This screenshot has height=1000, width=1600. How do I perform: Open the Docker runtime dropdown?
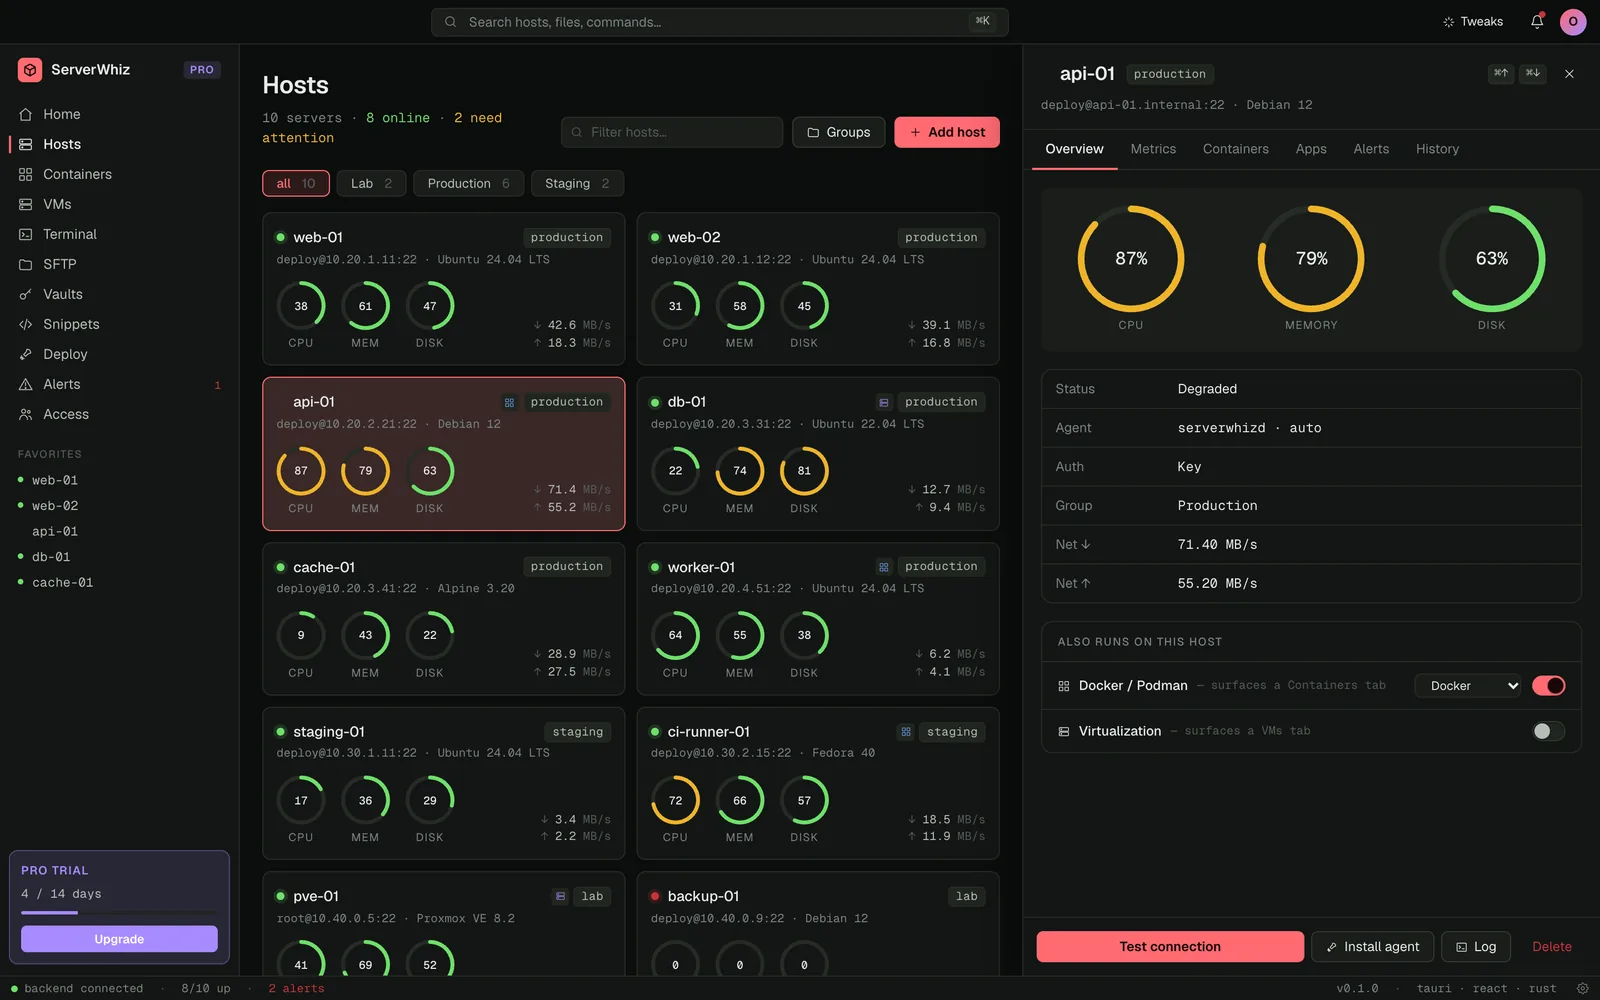[1469, 685]
